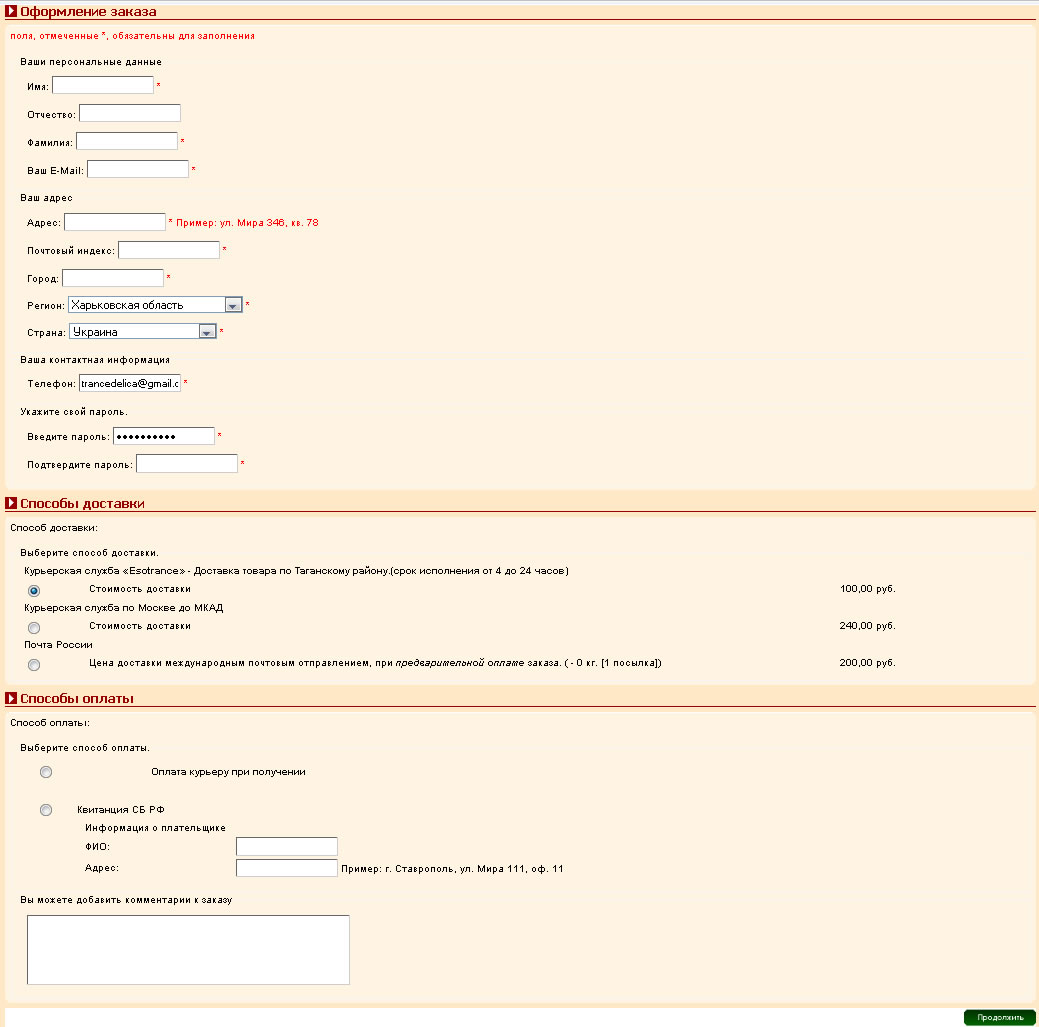Focus the Имя input field
Image resolution: width=1039 pixels, height=1027 pixels.
point(103,85)
